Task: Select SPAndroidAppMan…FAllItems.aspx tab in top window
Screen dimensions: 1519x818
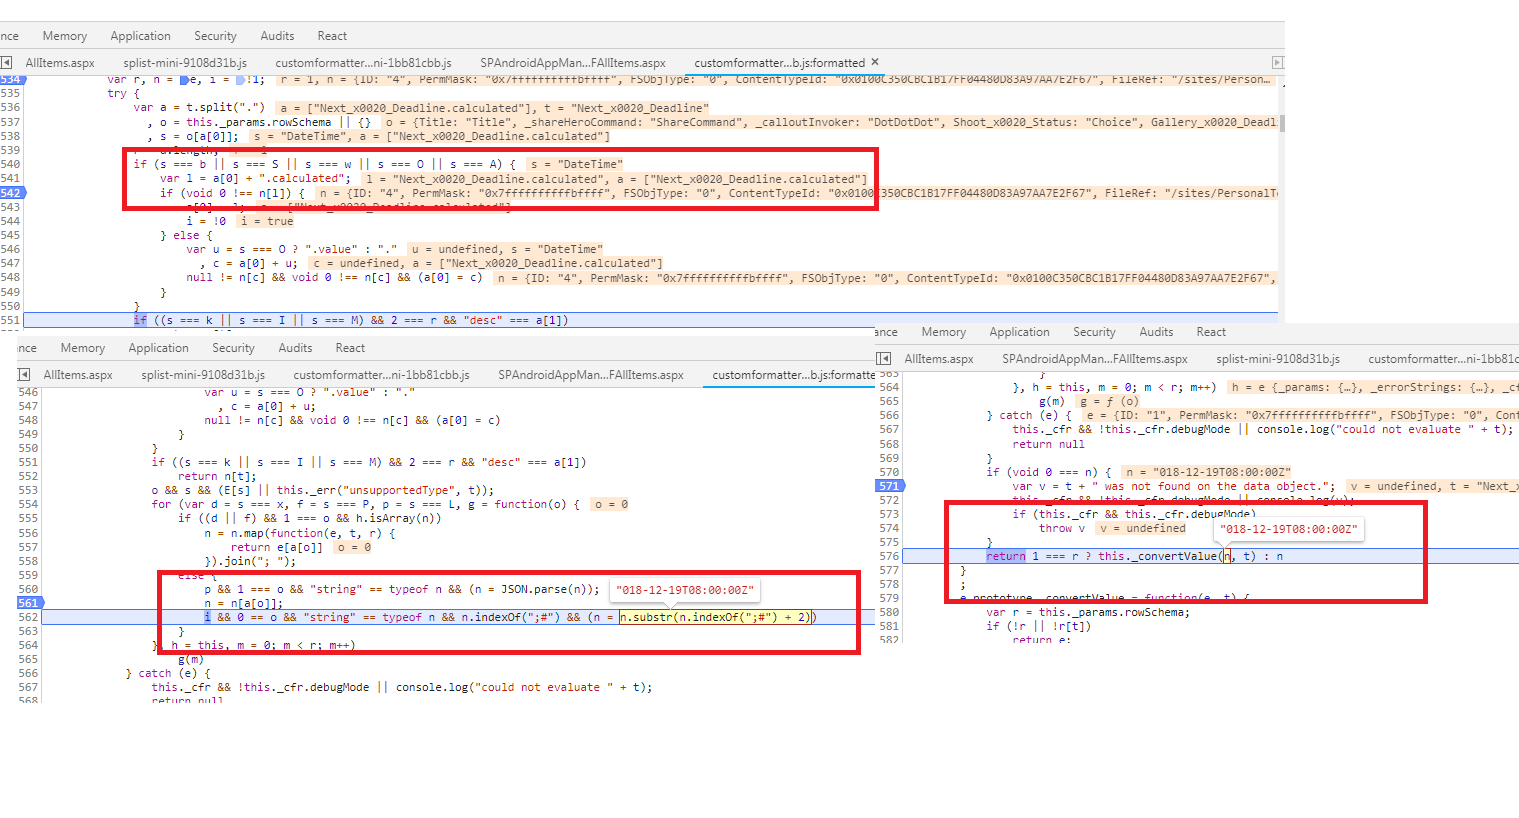Action: [572, 62]
